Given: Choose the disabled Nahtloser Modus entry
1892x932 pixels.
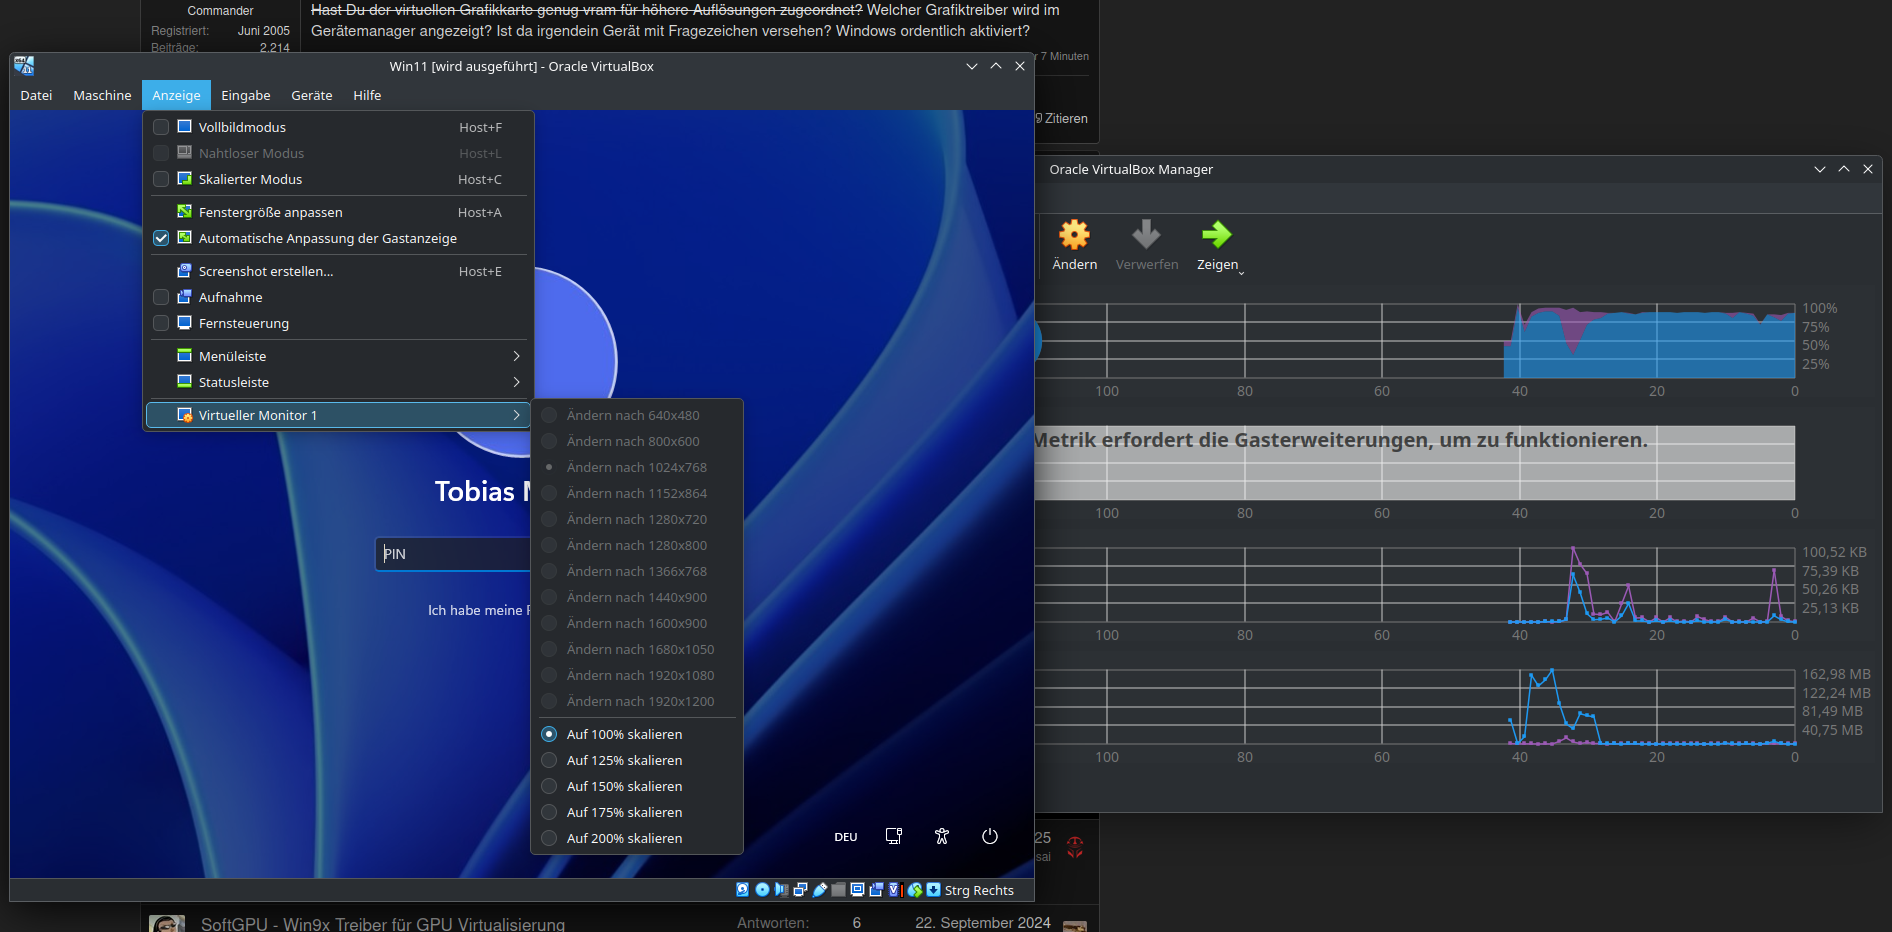Looking at the screenshot, I should point(337,153).
